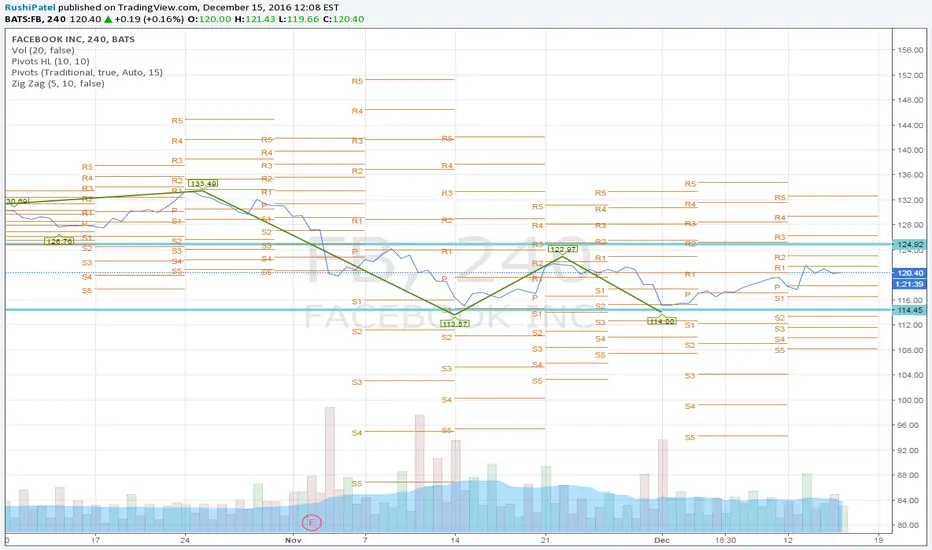Click the L:119.66 low value

tap(299, 19)
